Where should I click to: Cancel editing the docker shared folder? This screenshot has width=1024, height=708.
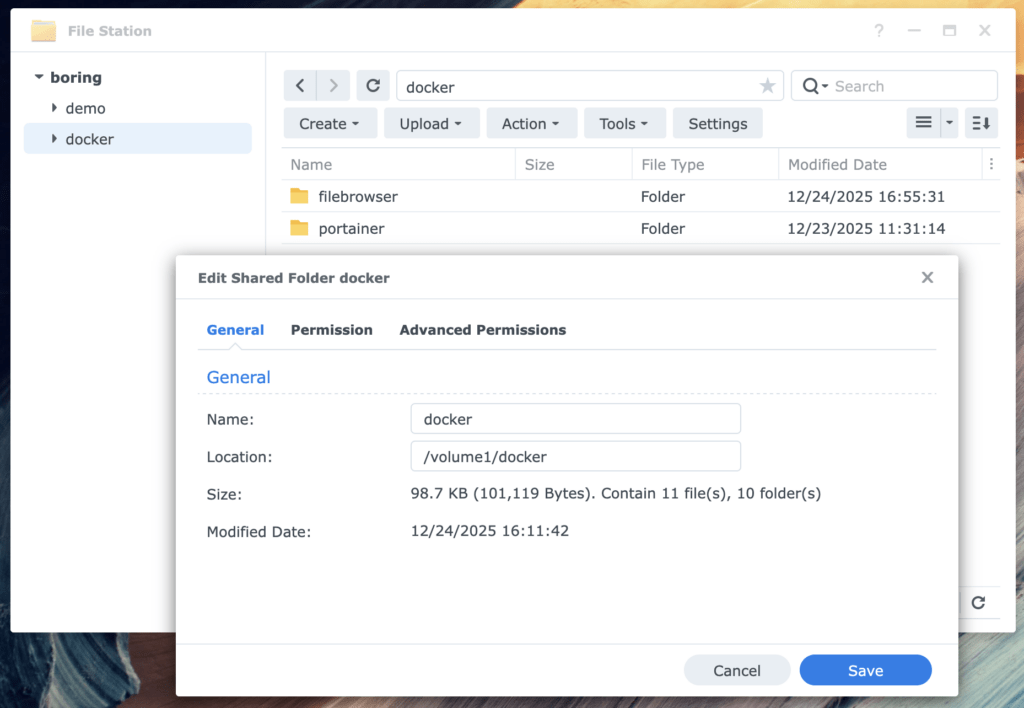pos(737,670)
